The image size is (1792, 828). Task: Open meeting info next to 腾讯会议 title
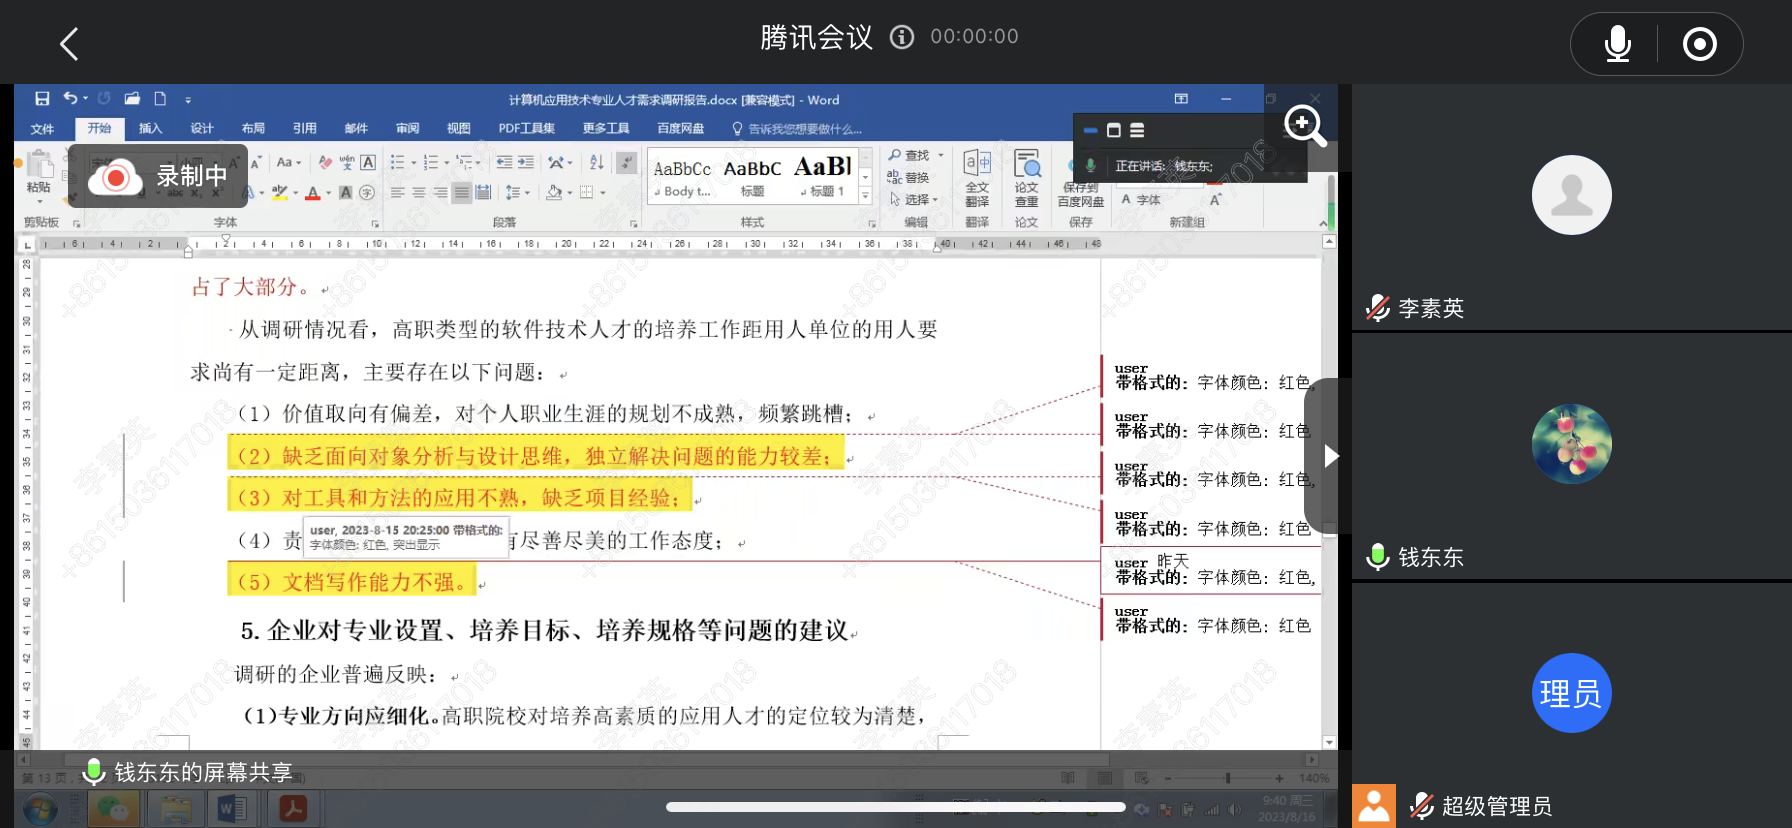[902, 38]
